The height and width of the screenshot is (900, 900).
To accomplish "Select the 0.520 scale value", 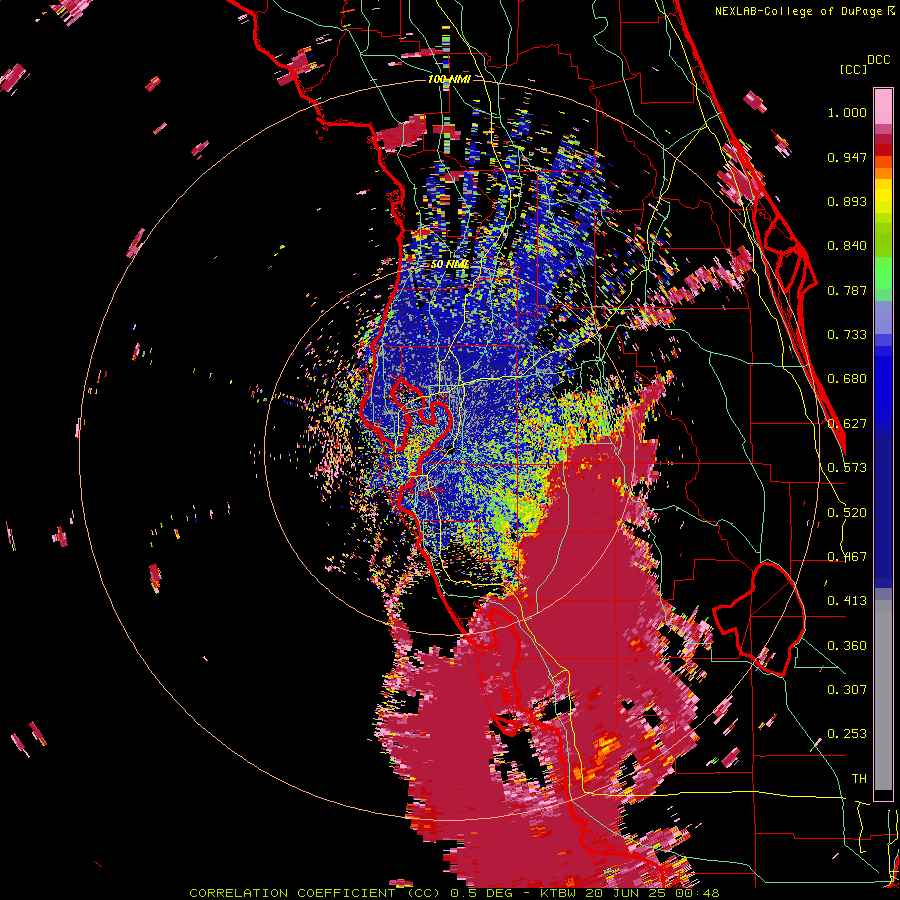I will (x=847, y=513).
